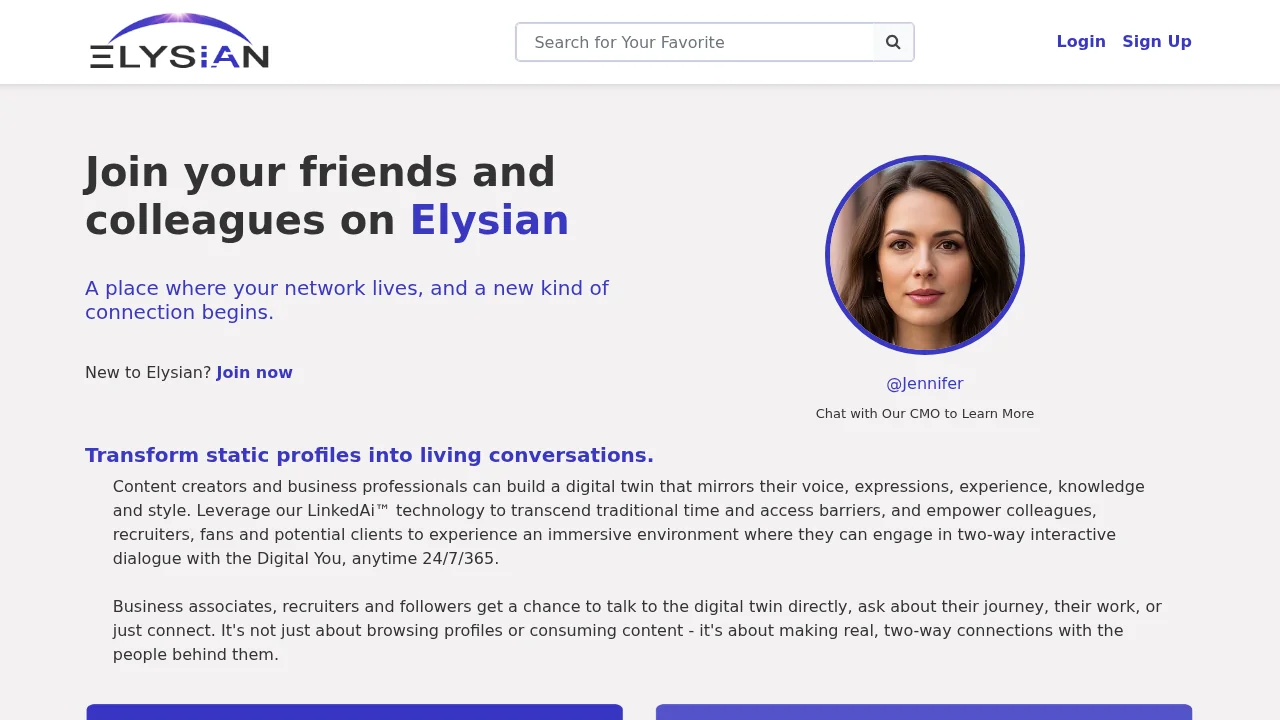
Task: Click the purple button at bottom right
Action: click(x=924, y=714)
